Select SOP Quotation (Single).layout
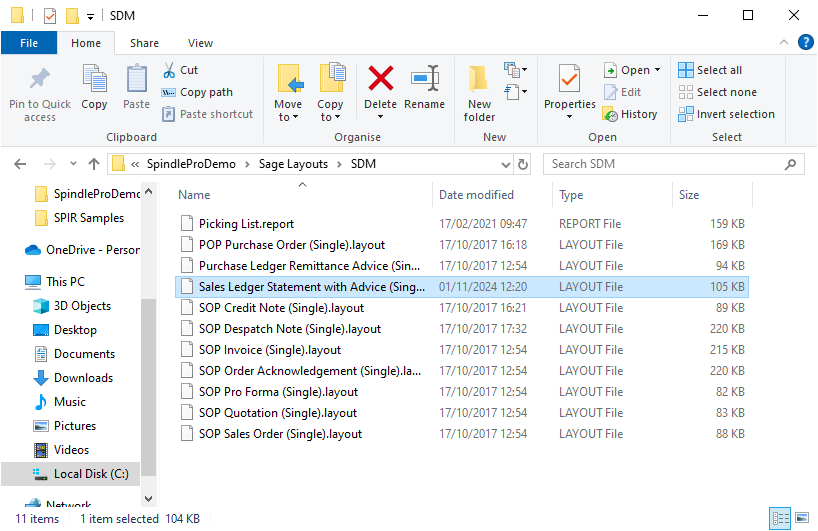 click(x=462, y=413)
